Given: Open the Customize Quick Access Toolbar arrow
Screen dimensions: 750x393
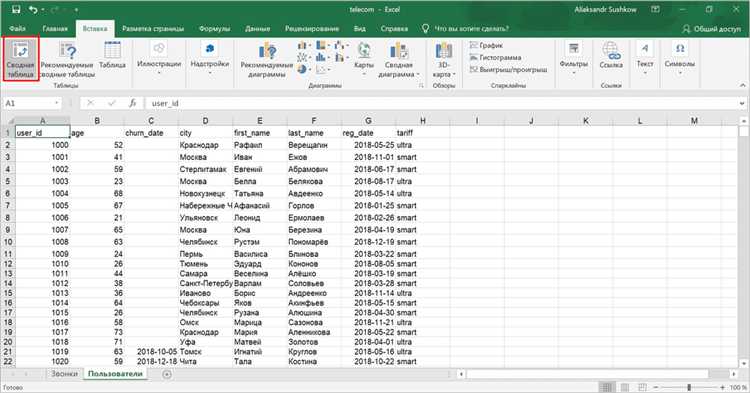Looking at the screenshot, I should [76, 10].
